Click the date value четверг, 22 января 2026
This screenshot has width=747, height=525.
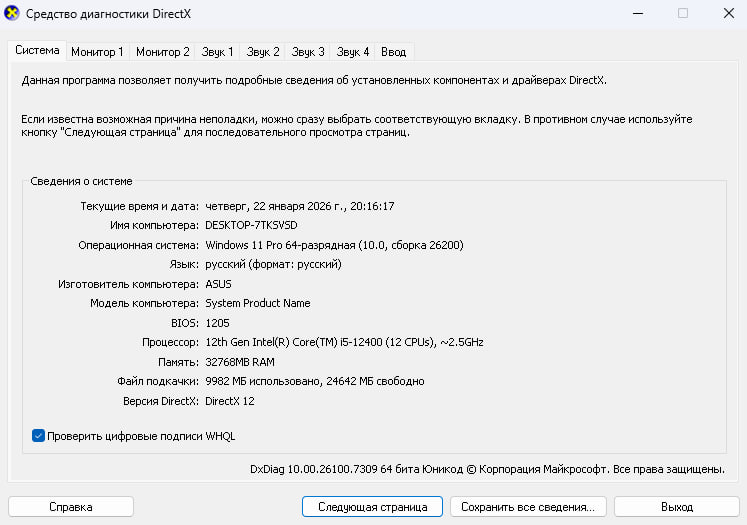(300, 206)
